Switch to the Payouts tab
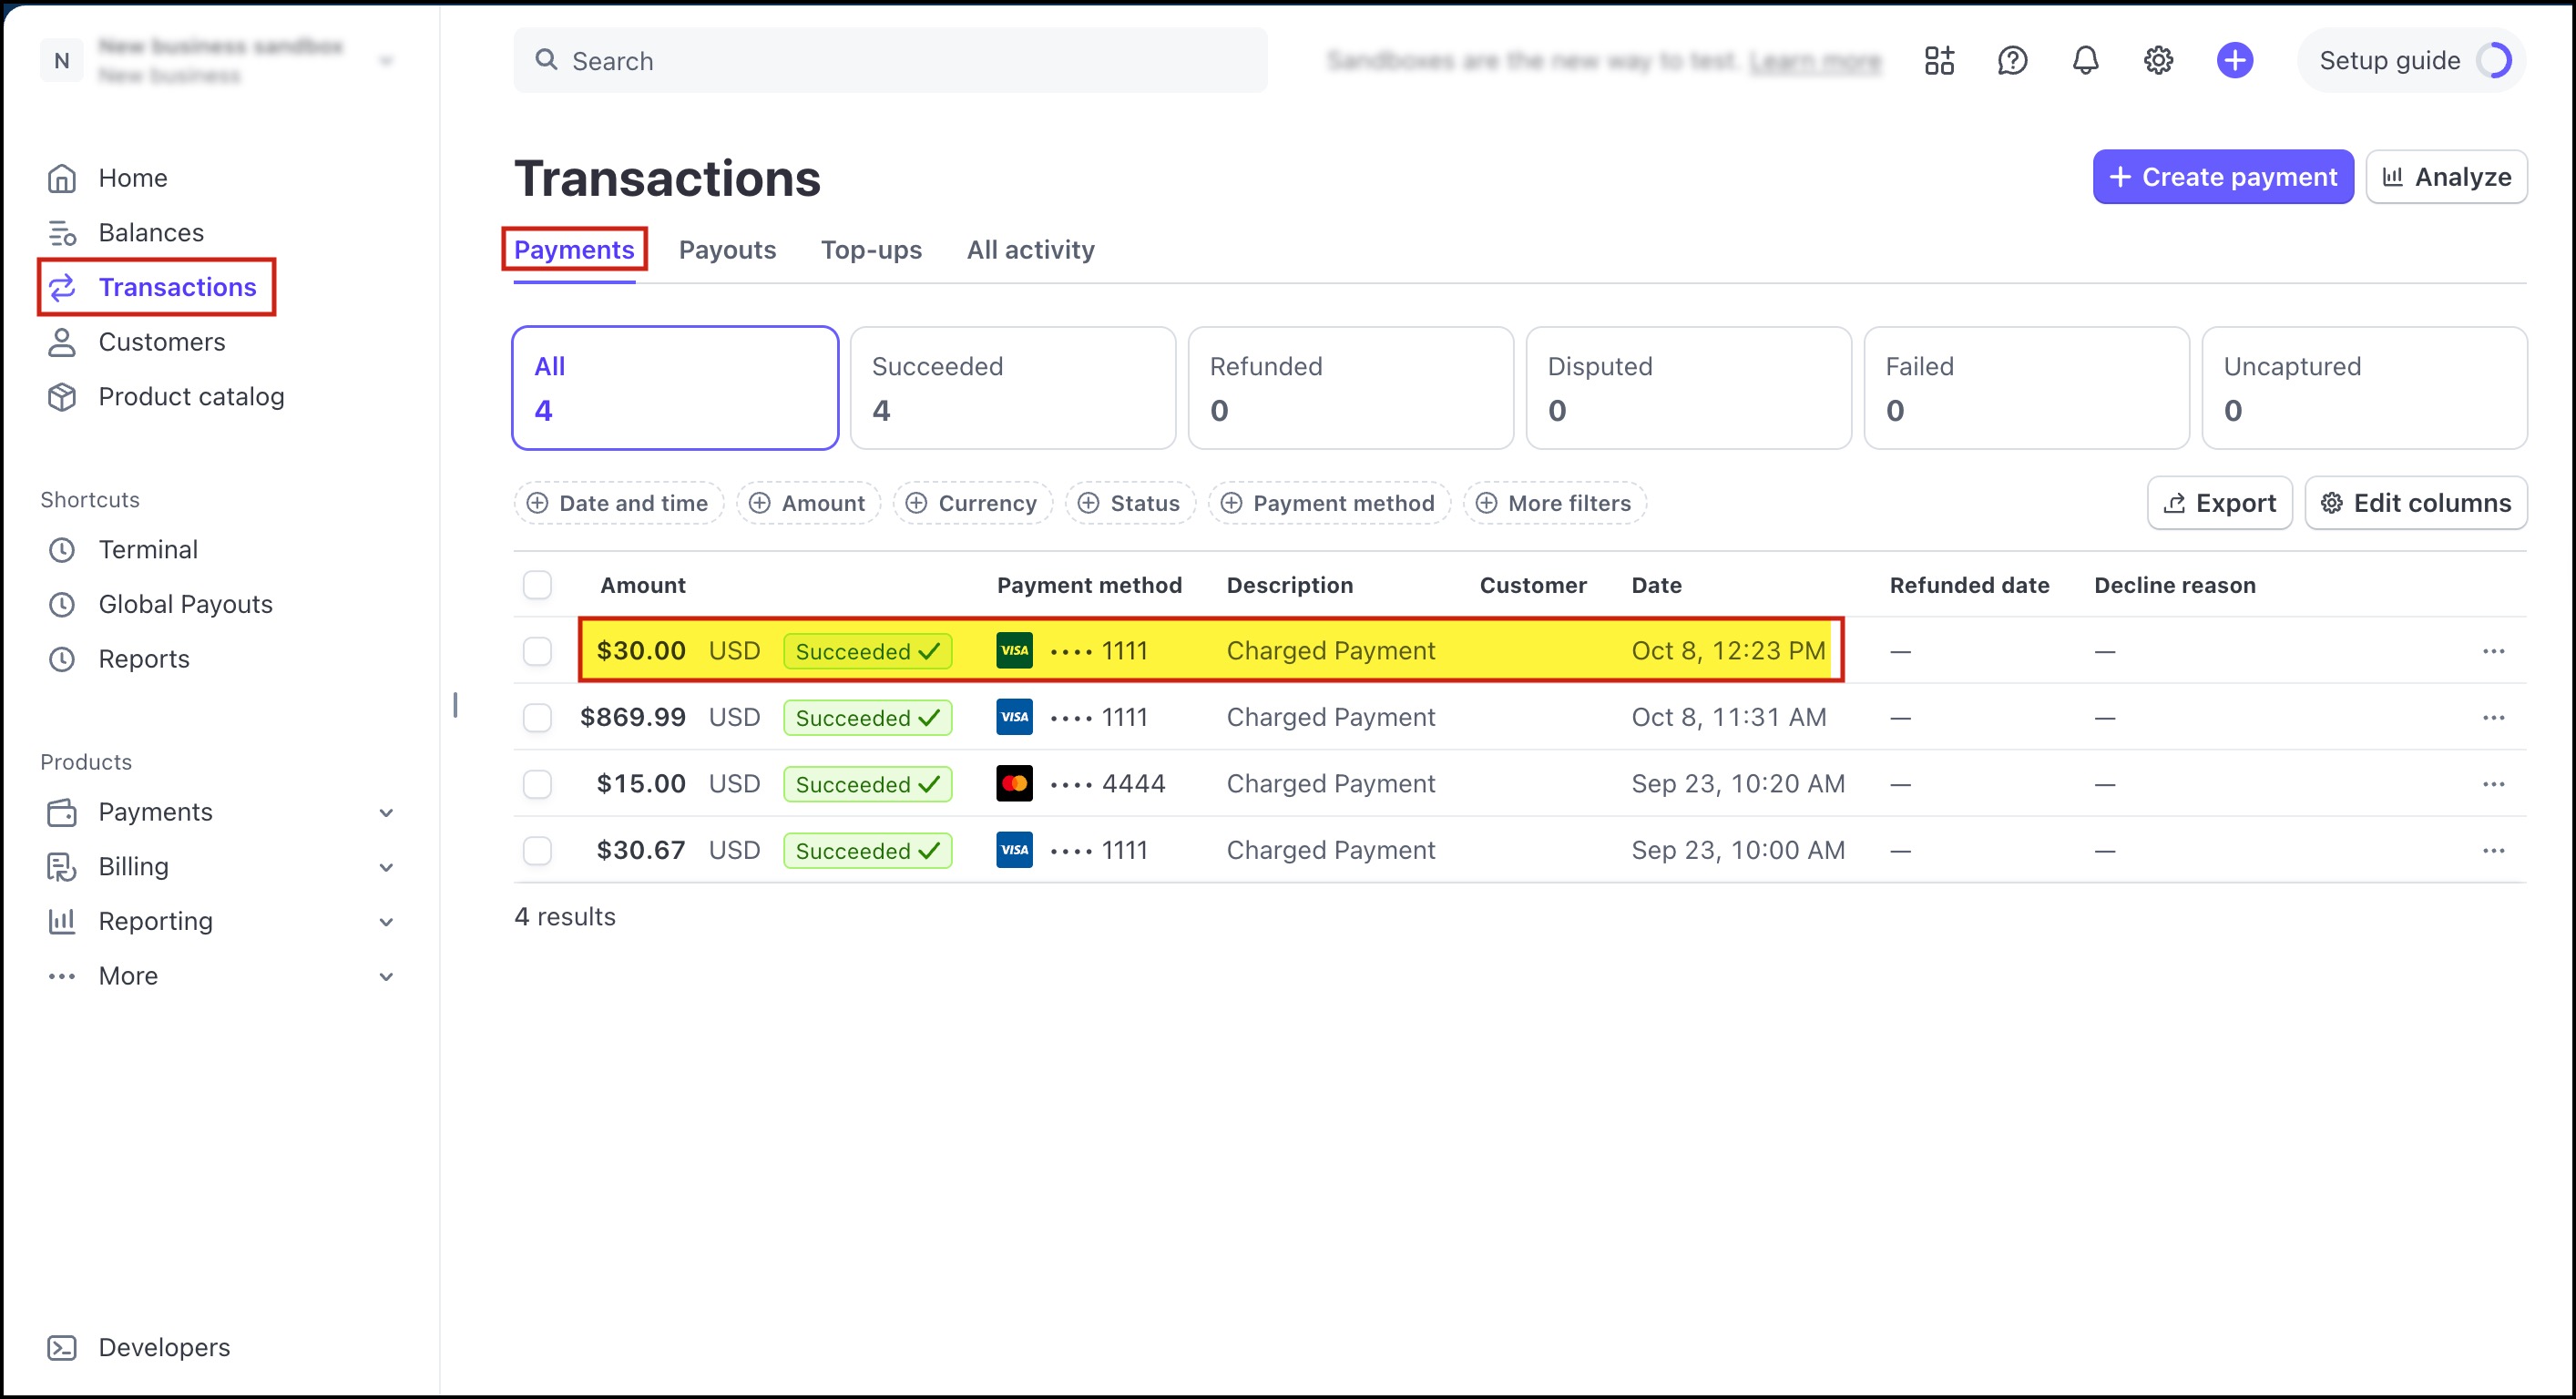The height and width of the screenshot is (1399, 2576). (727, 250)
